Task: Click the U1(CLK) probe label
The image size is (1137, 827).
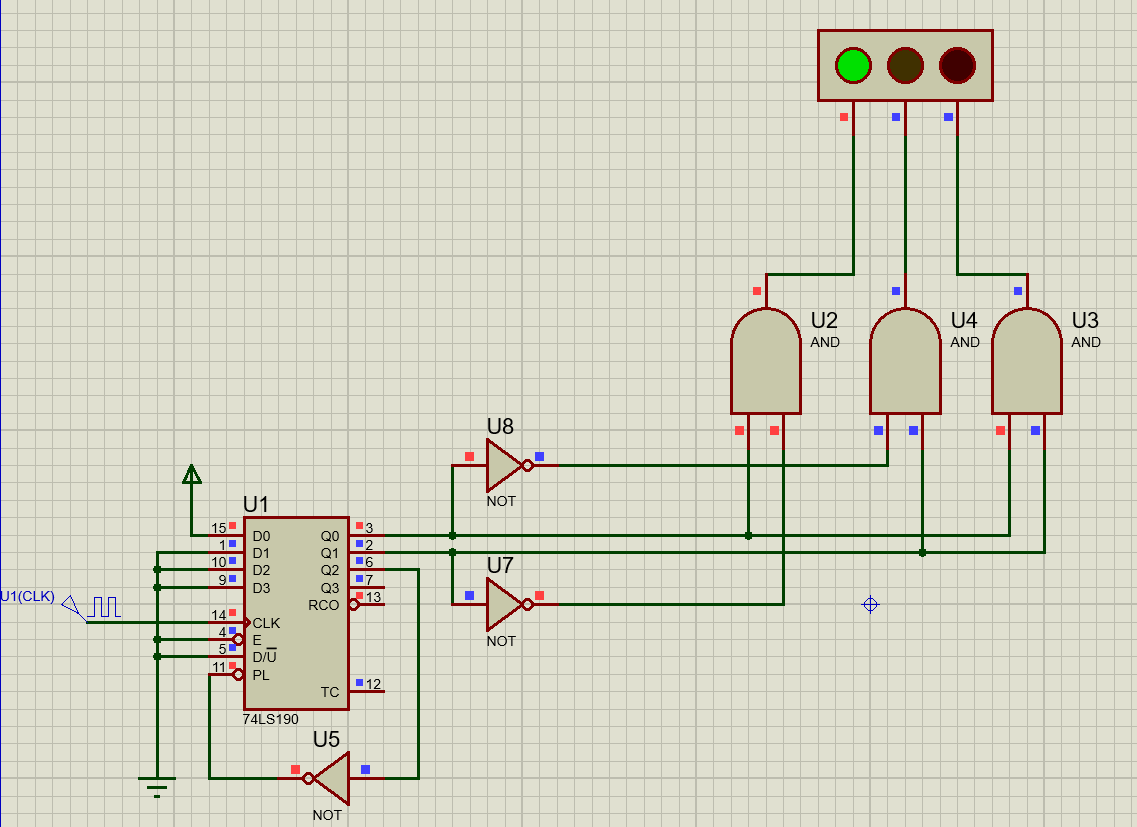Action: (27, 596)
